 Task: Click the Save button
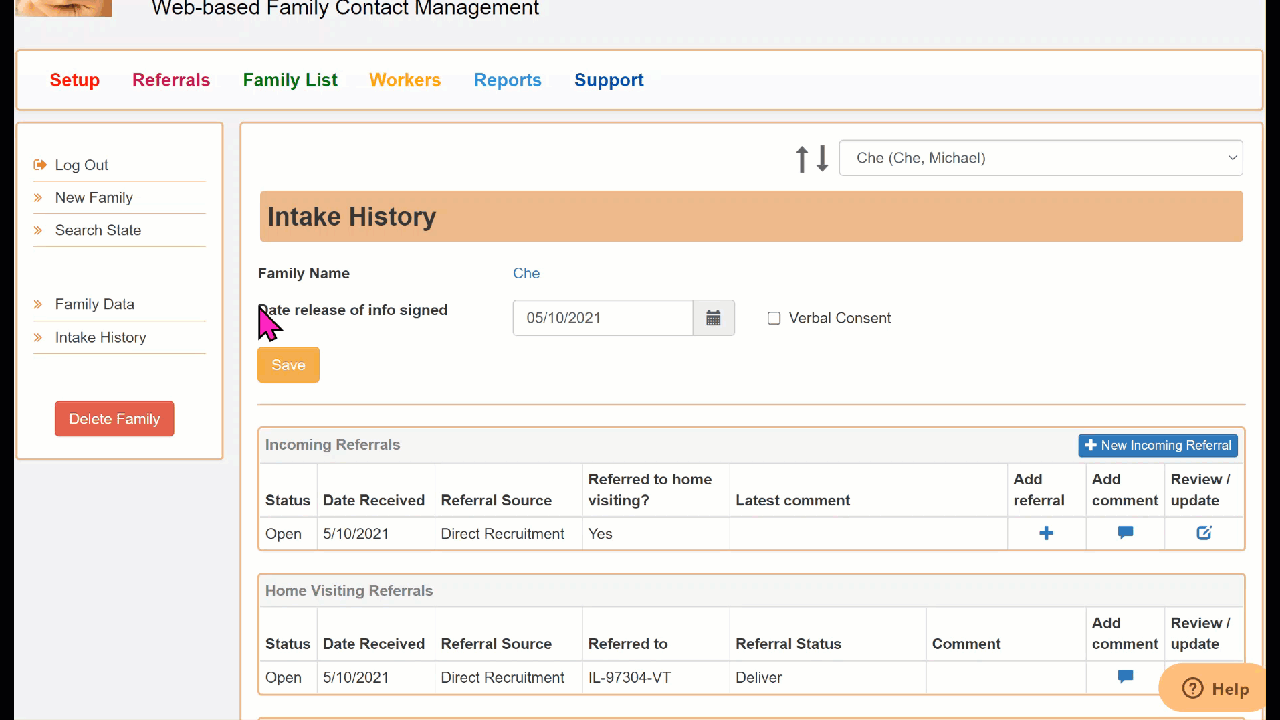[288, 365]
